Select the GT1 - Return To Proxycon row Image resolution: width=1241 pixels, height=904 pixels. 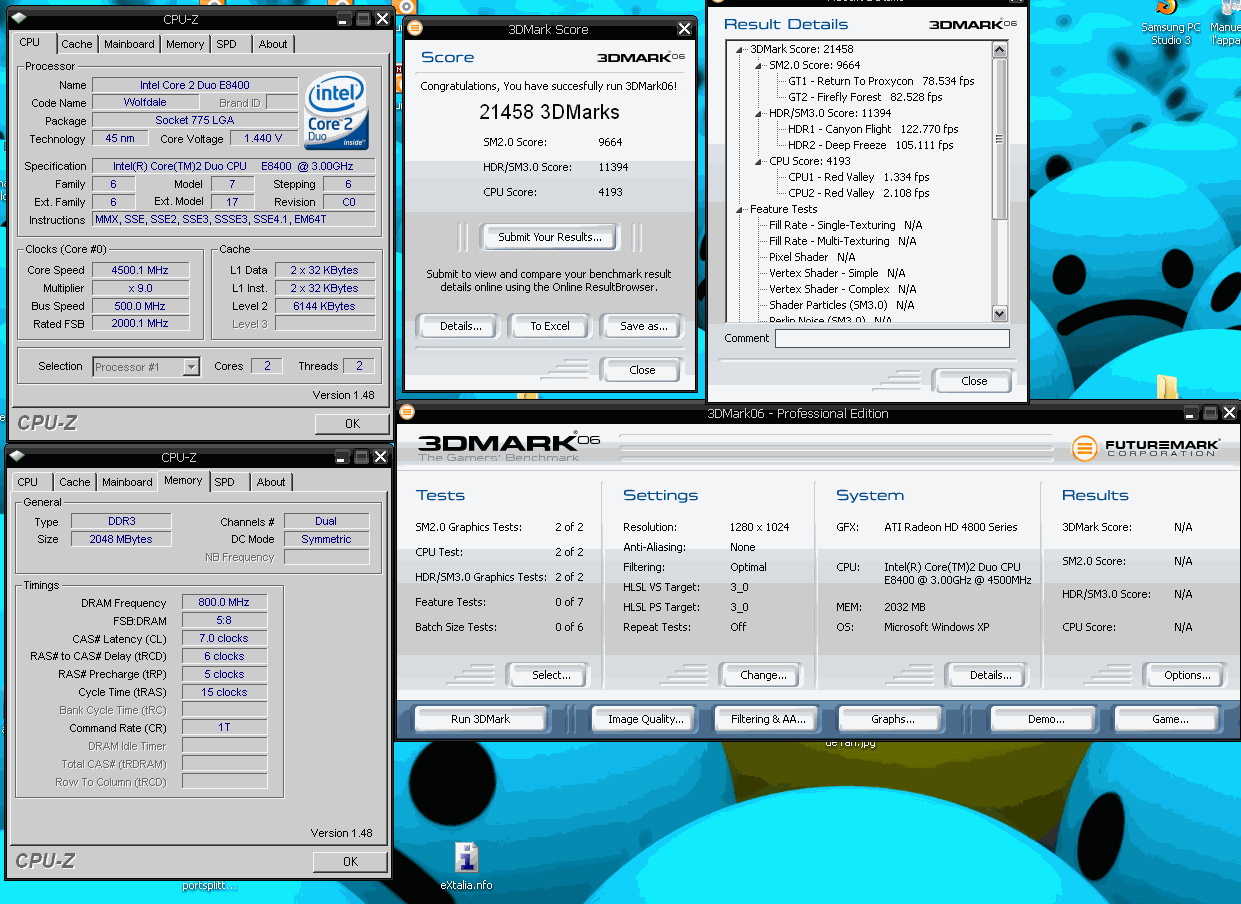coord(880,81)
